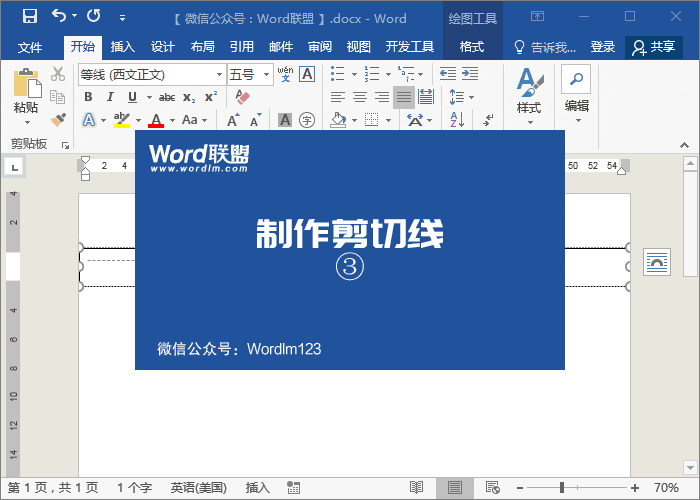Click the 登录 (Sign in) button
The image size is (700, 500).
pyautogui.click(x=603, y=46)
